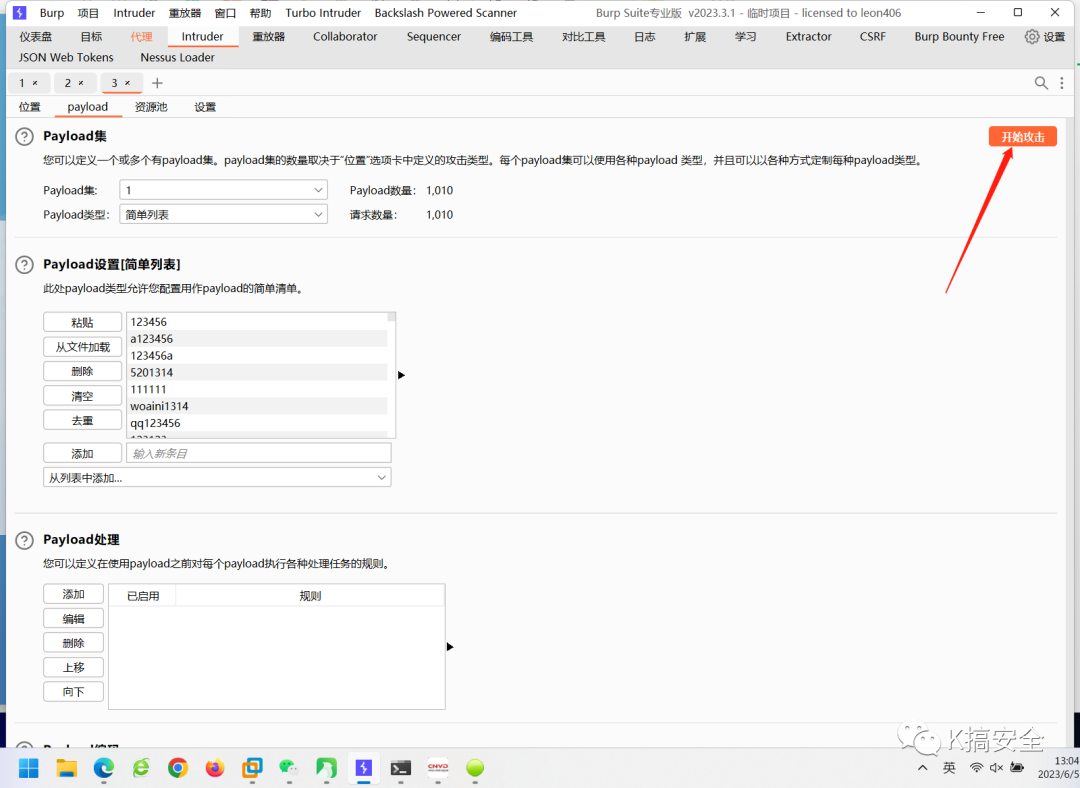Launch Google Chrome from the taskbar
Screen dimensions: 1080x788
click(x=178, y=767)
